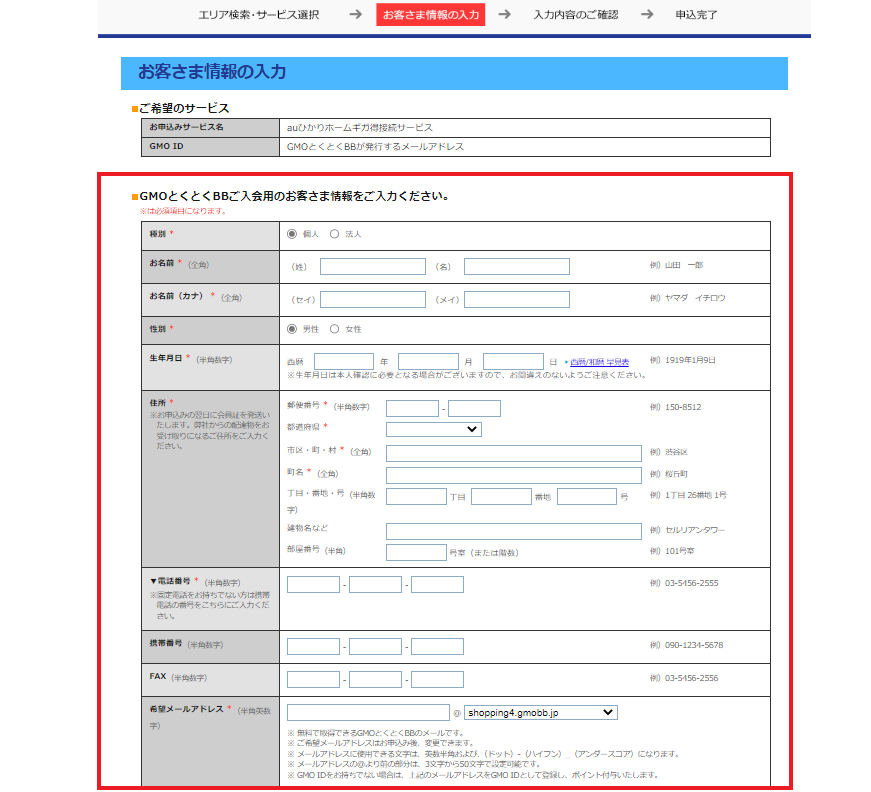
Task: Click the GMOとくとくBBが発行するメールアドレス text
Action: [x=375, y=147]
